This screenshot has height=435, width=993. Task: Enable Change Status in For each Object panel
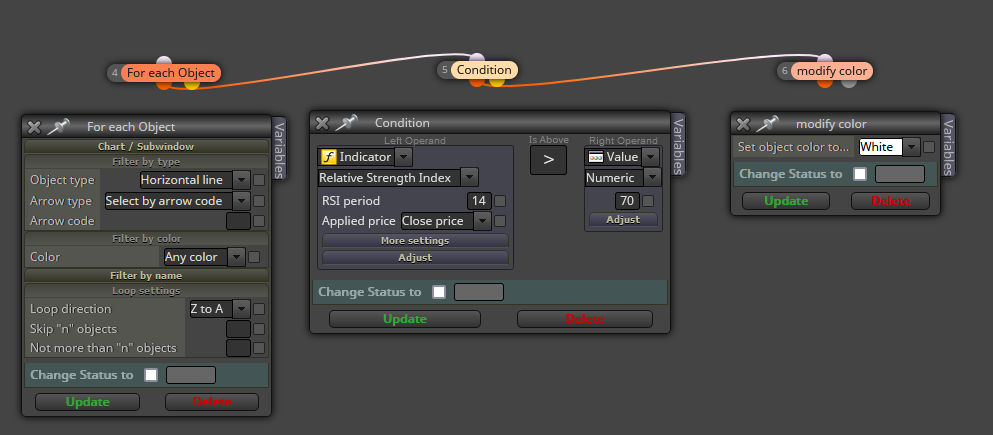click(x=151, y=375)
